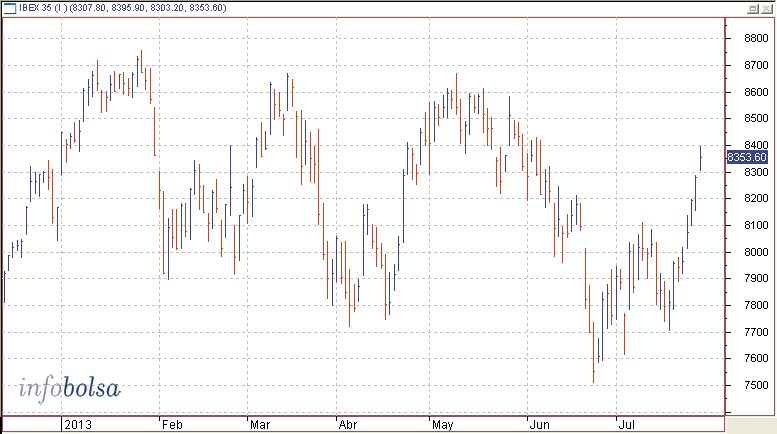This screenshot has width=777, height=434.
Task: Click the chart window icon beside IBEX 35
Action: click(10, 8)
